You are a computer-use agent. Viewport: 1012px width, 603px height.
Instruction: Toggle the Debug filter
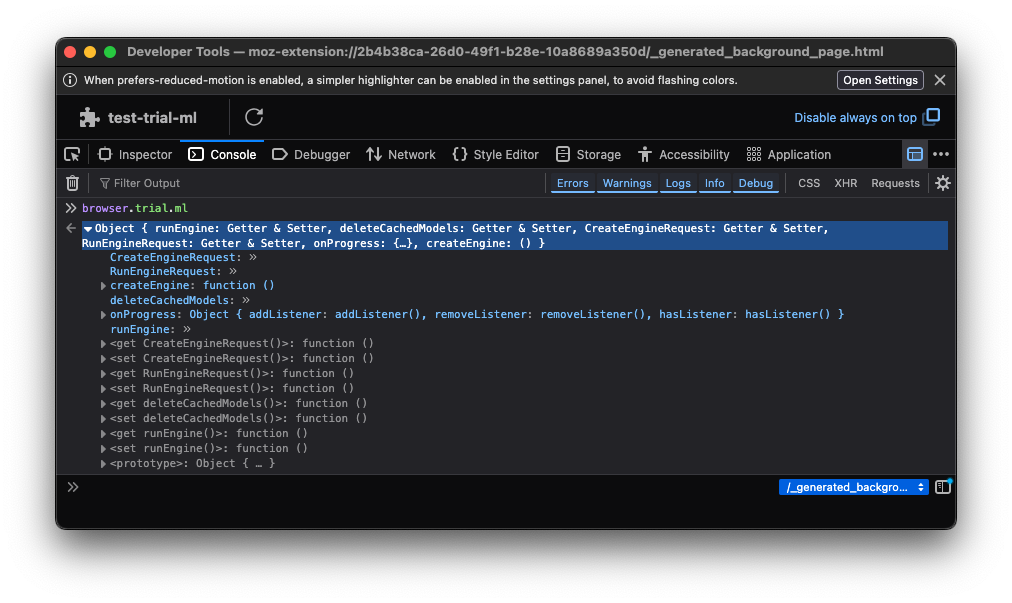pyautogui.click(x=755, y=183)
